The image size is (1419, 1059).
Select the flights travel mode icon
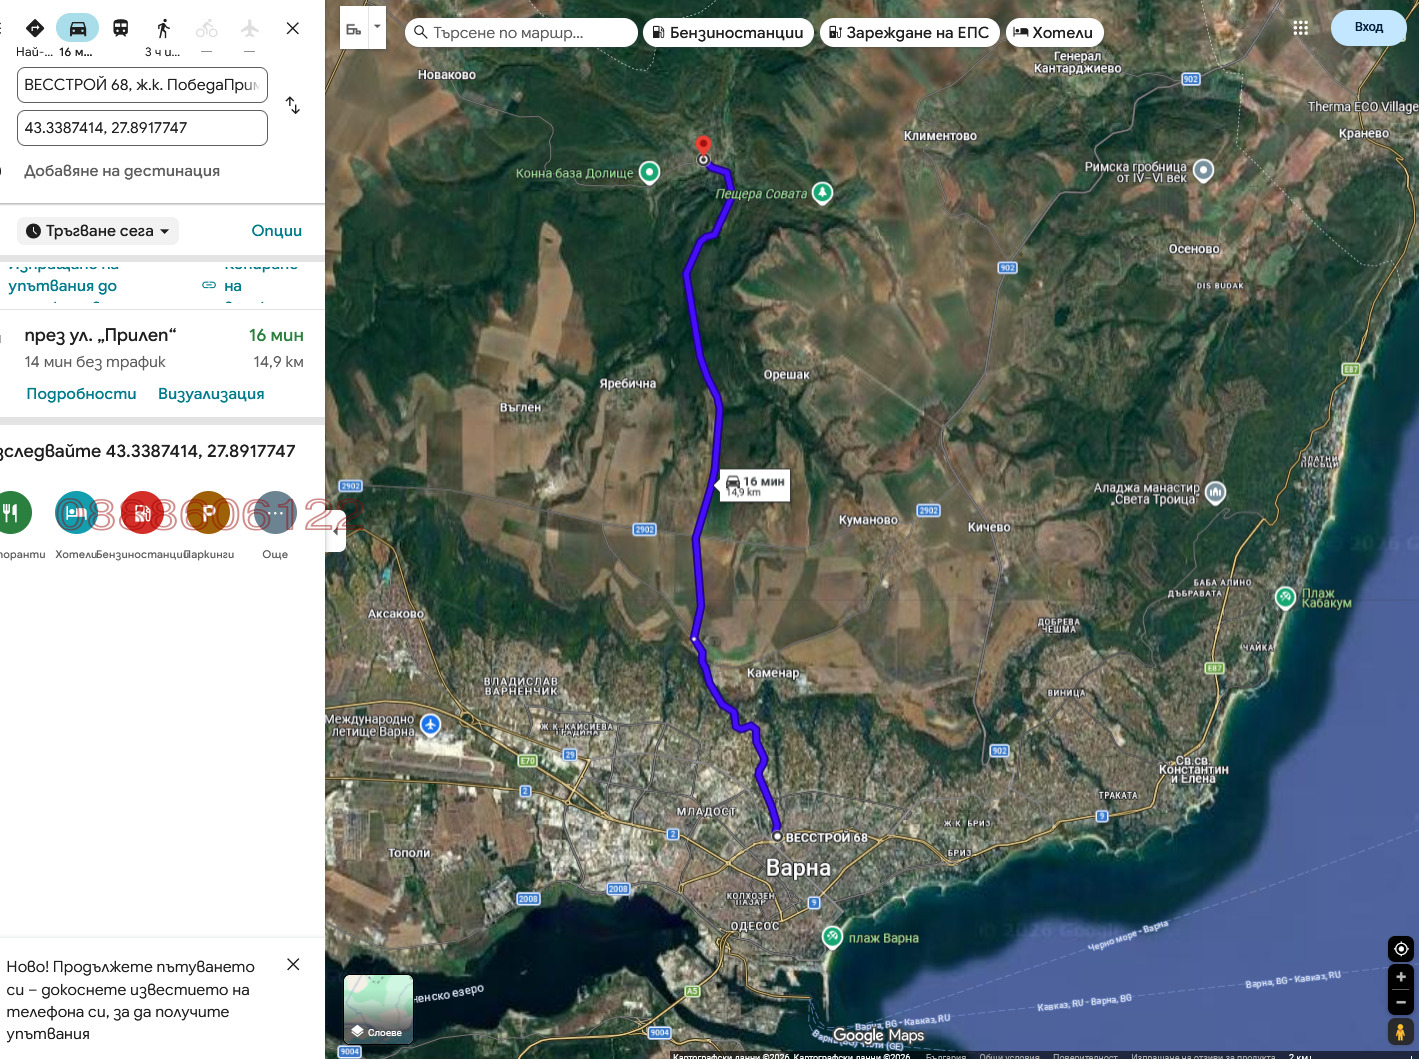248,28
